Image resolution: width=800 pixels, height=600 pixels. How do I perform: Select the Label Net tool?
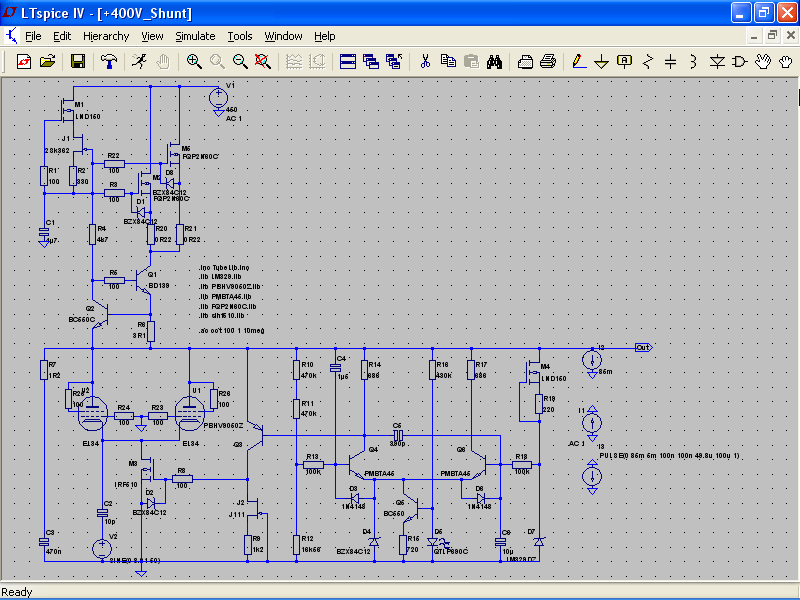pos(624,62)
